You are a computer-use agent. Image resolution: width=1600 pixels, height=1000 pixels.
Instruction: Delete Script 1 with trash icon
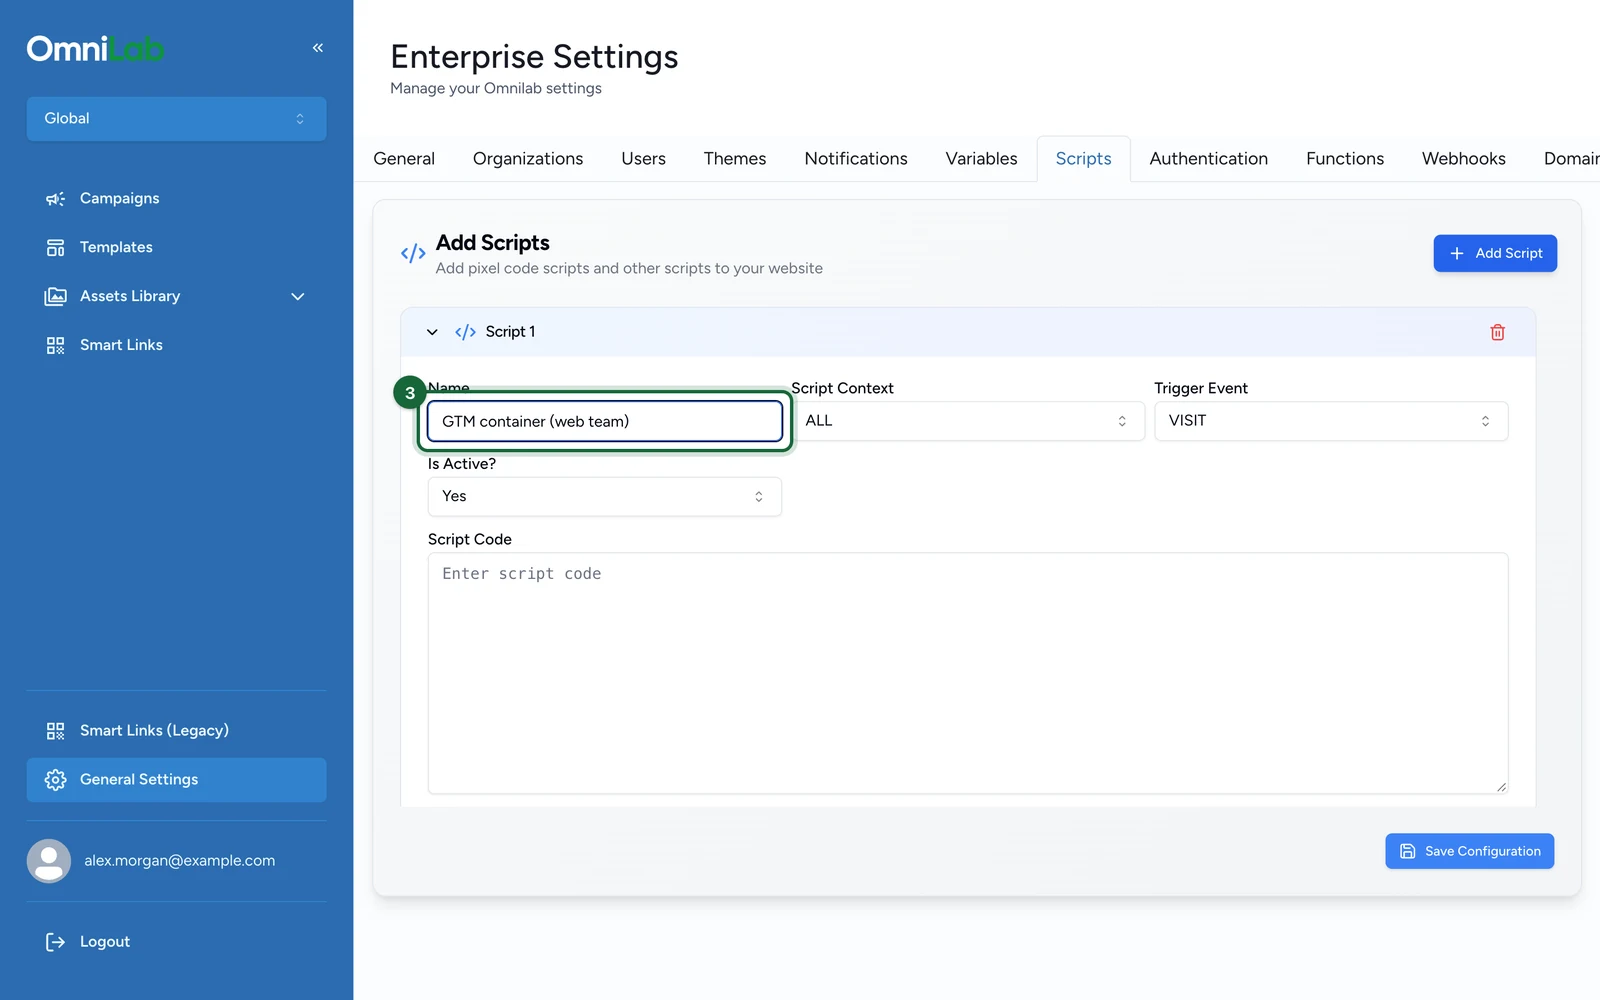pos(1497,332)
